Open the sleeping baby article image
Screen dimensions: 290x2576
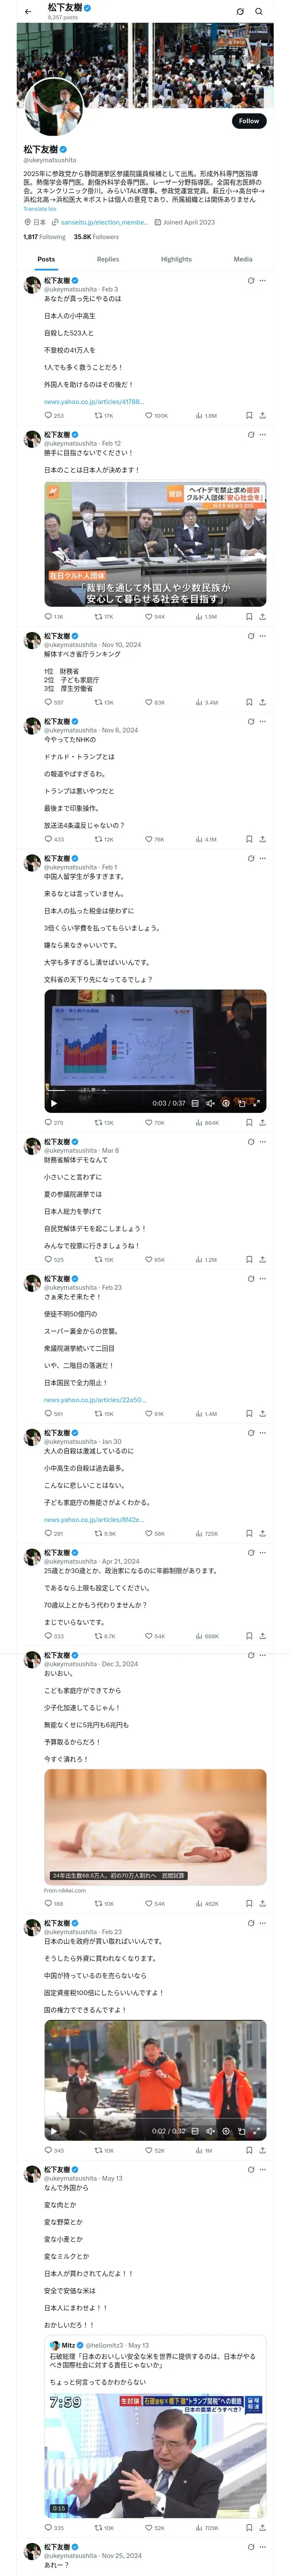tap(155, 1826)
